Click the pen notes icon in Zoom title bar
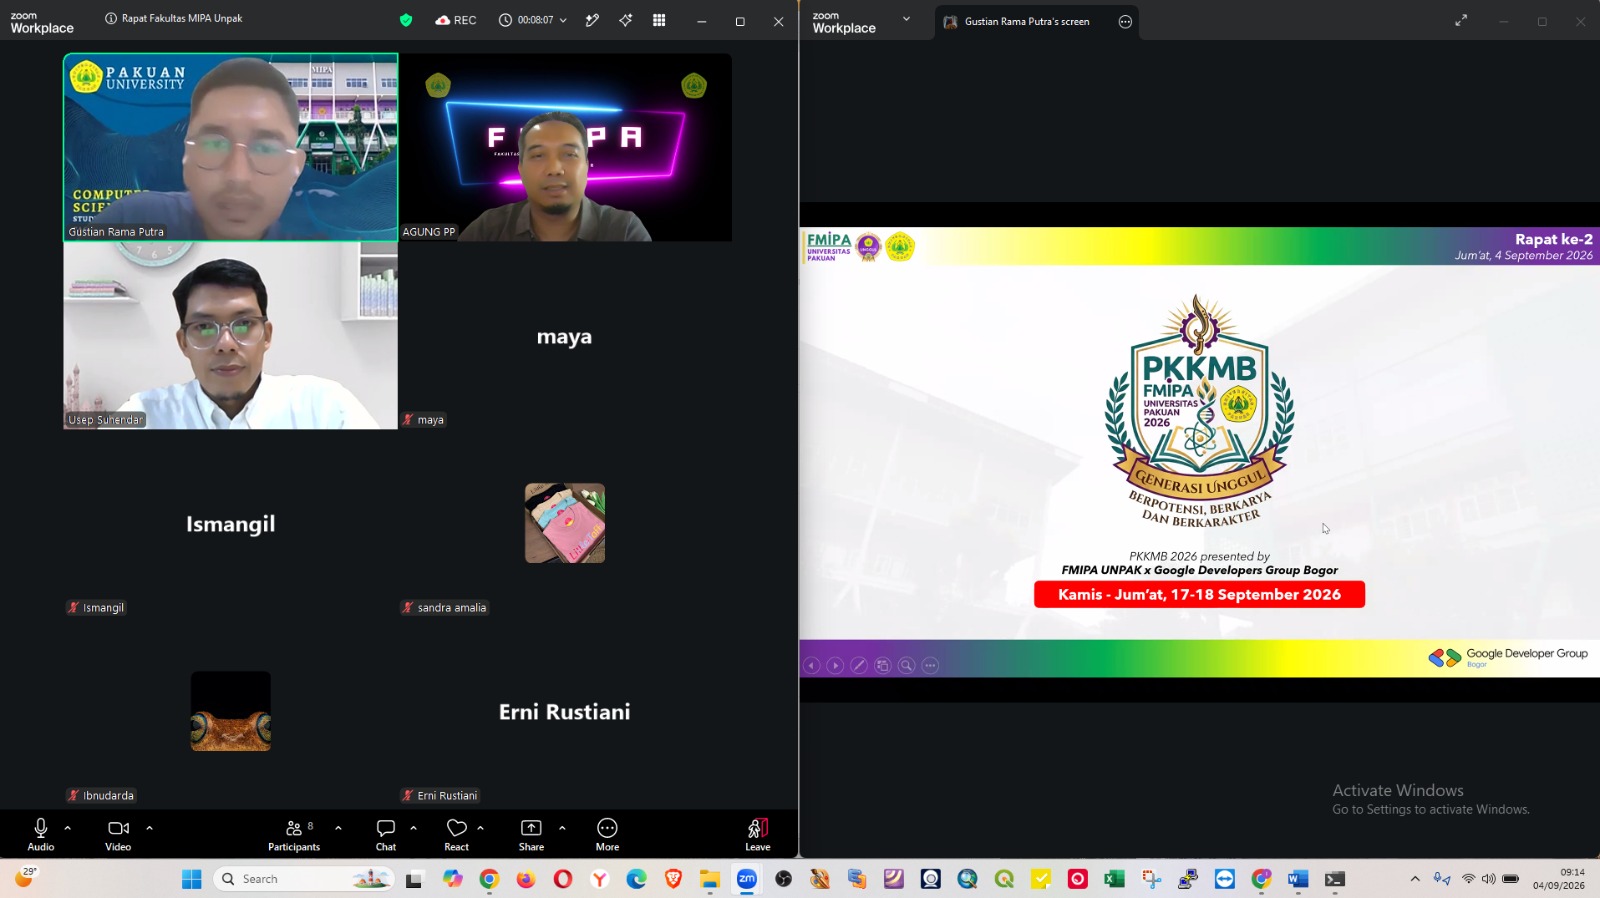 (592, 20)
